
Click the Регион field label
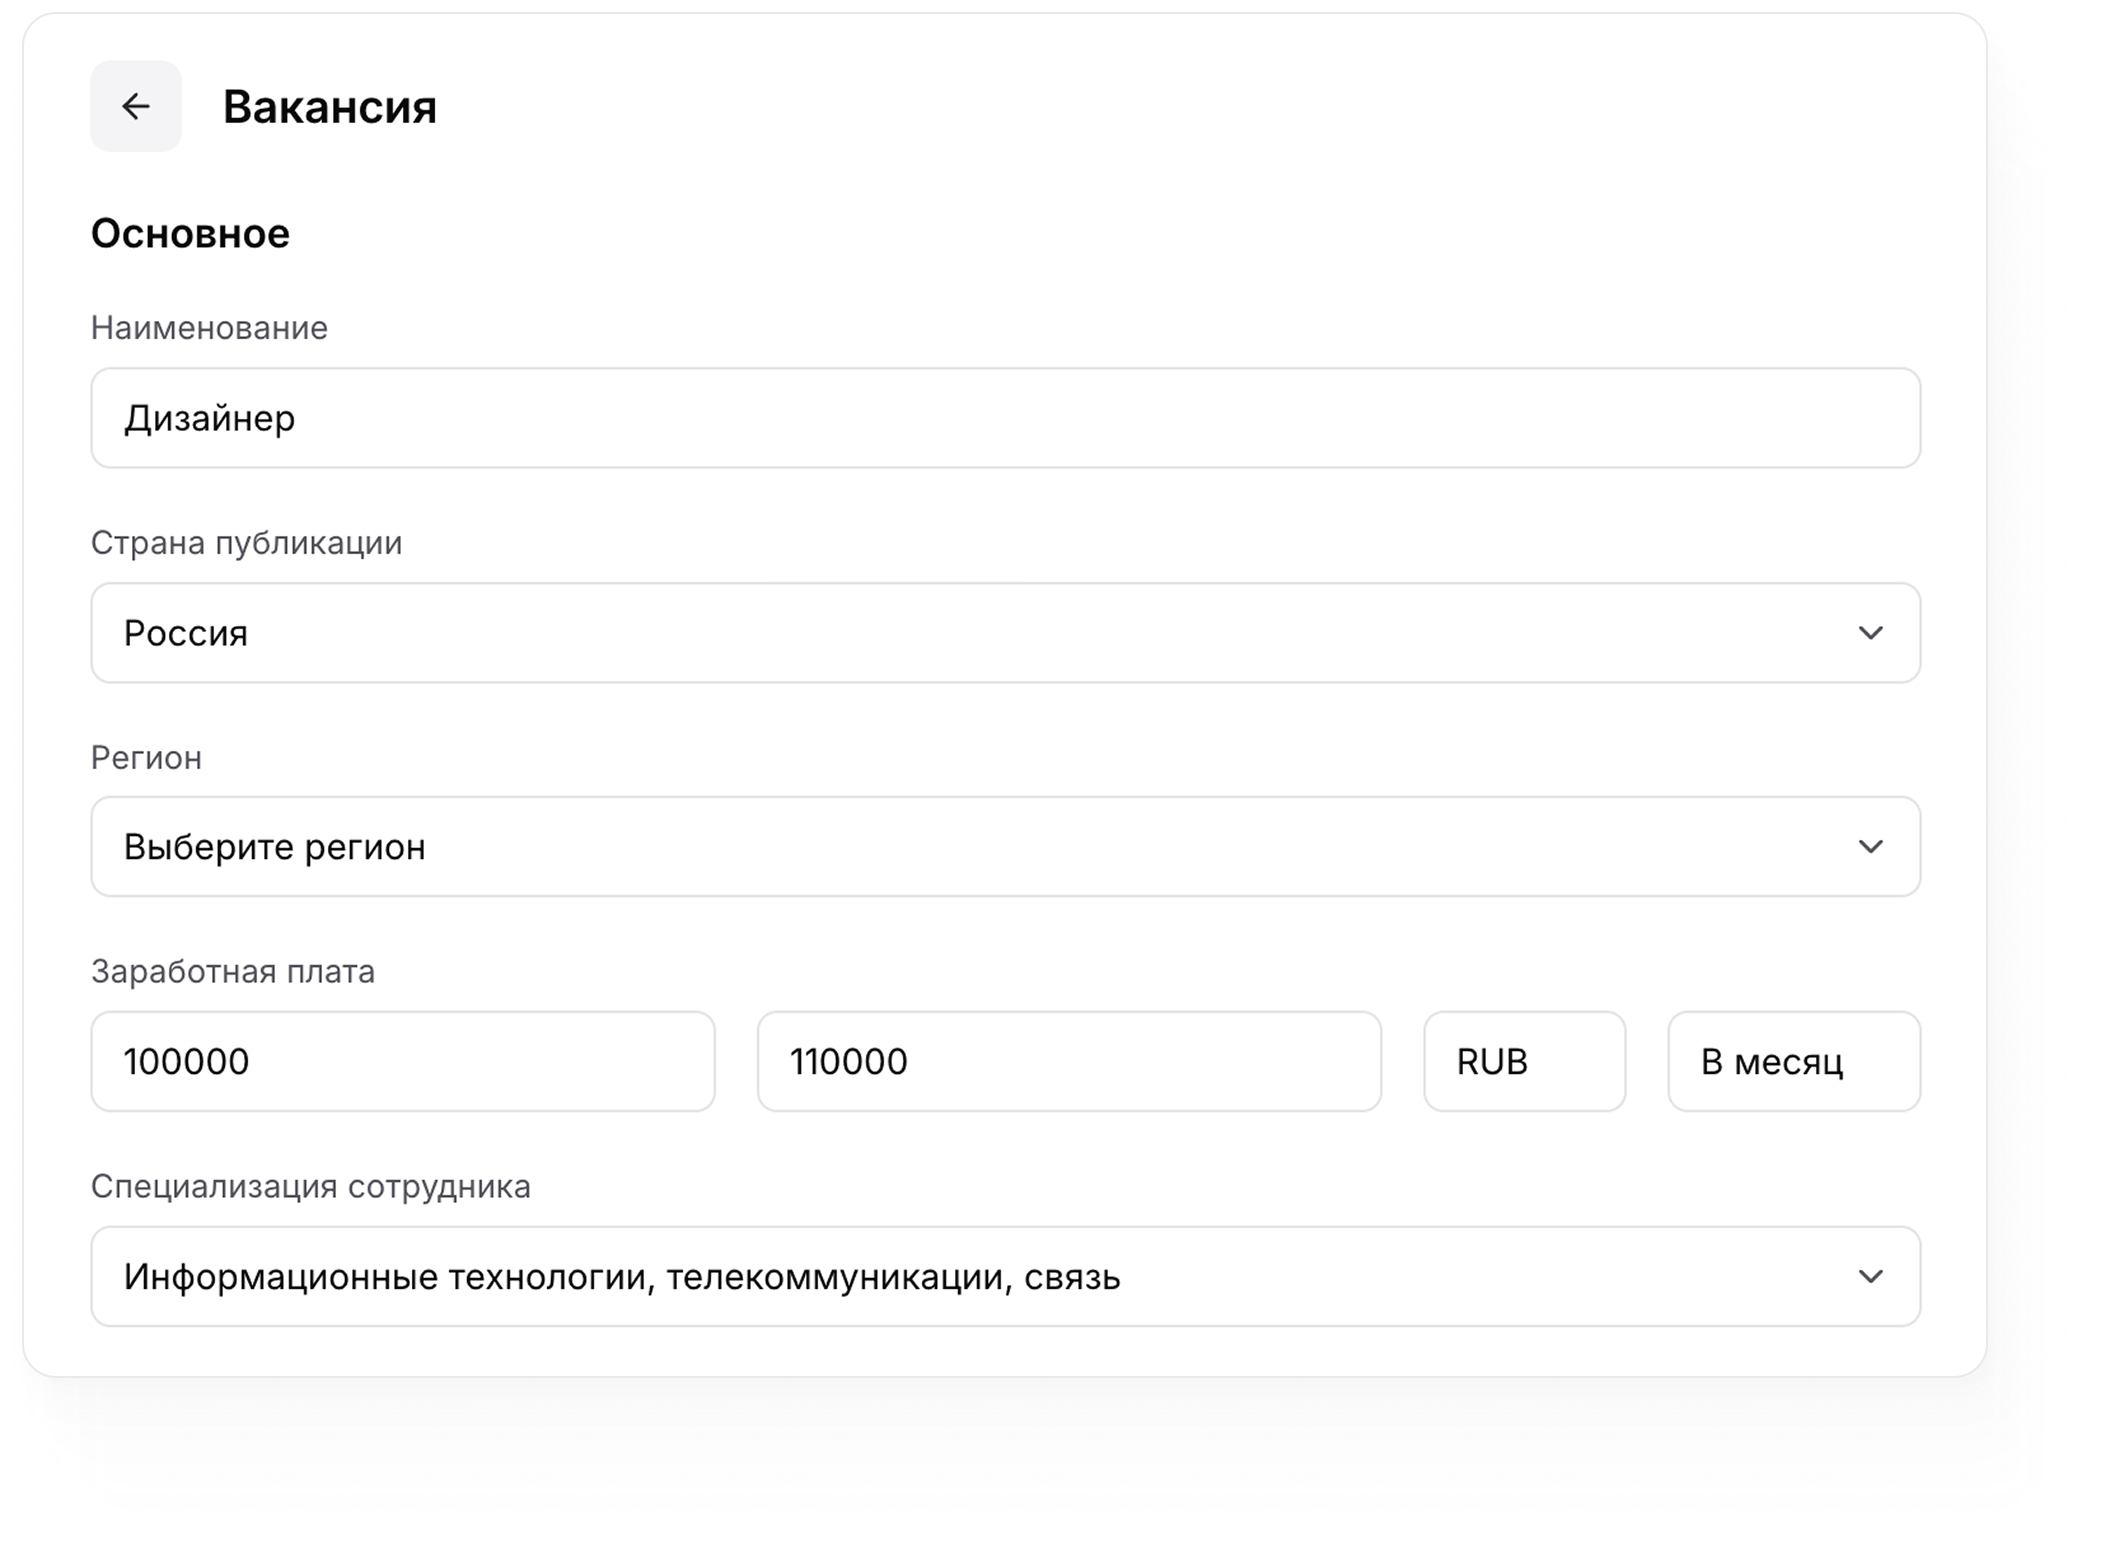pos(146,758)
